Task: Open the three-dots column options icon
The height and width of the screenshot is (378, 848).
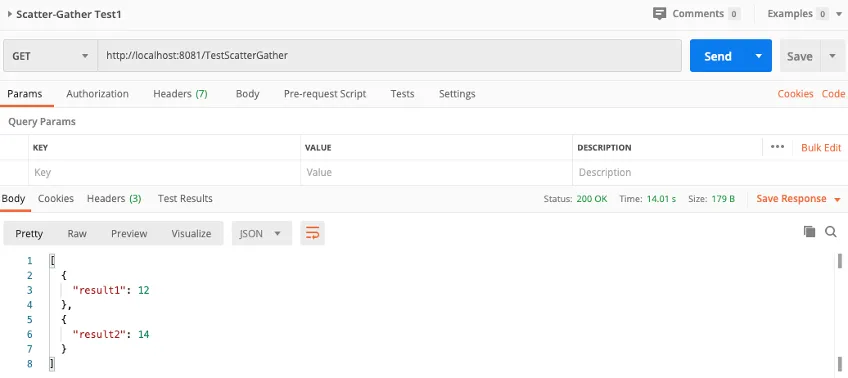Action: 777,147
